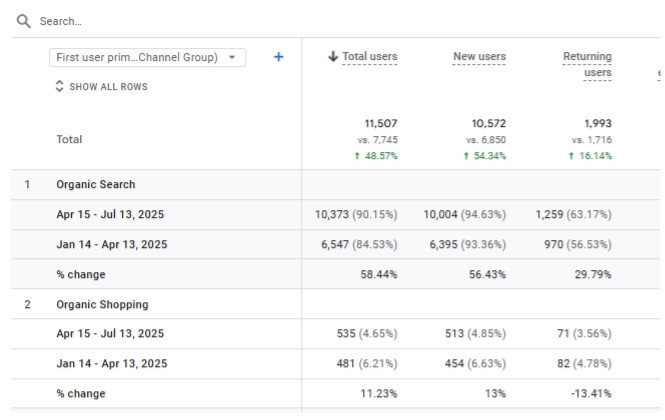The image size is (665, 420).
Task: Select the Organic Search channel row
Action: 95,185
